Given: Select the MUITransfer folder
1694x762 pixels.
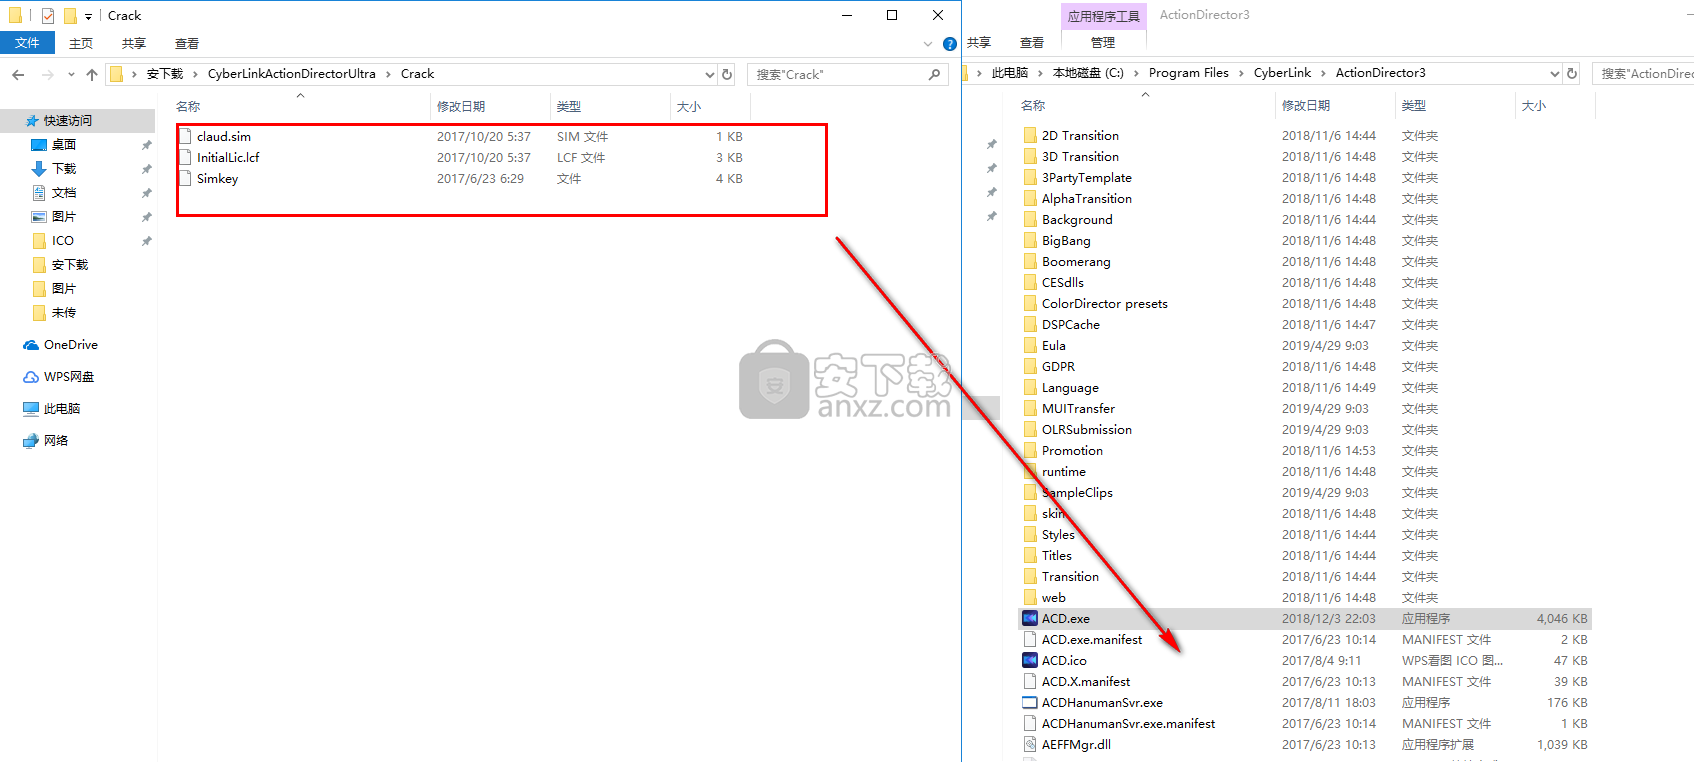Looking at the screenshot, I should [x=1078, y=409].
